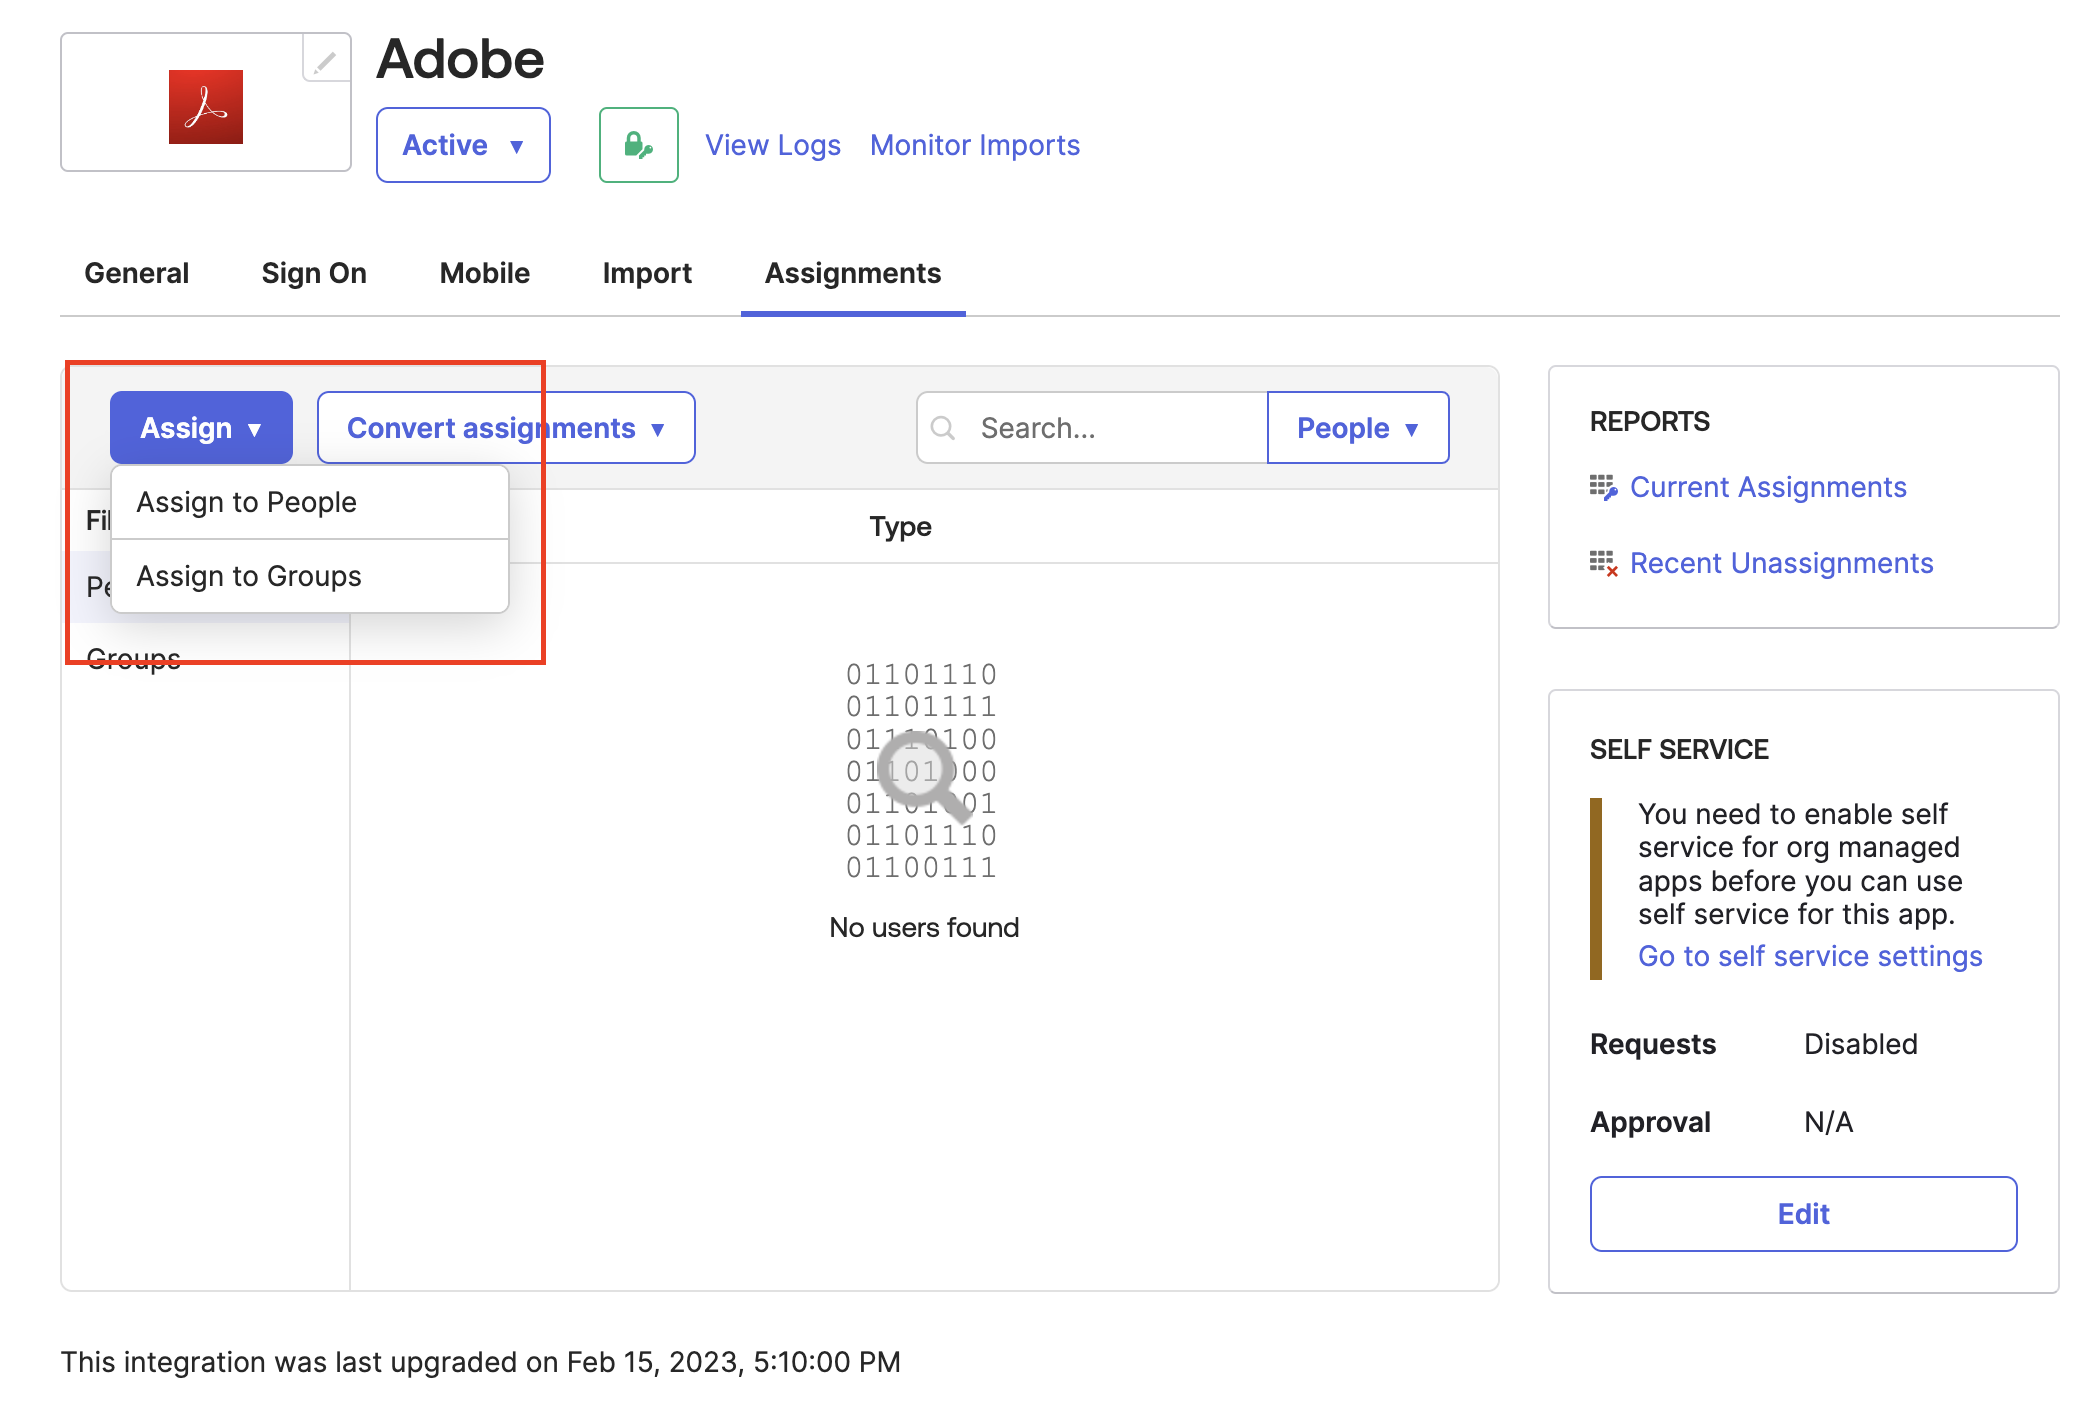This screenshot has height=1412, width=2080.
Task: Select the Groups filter in sidebar
Action: 134,659
